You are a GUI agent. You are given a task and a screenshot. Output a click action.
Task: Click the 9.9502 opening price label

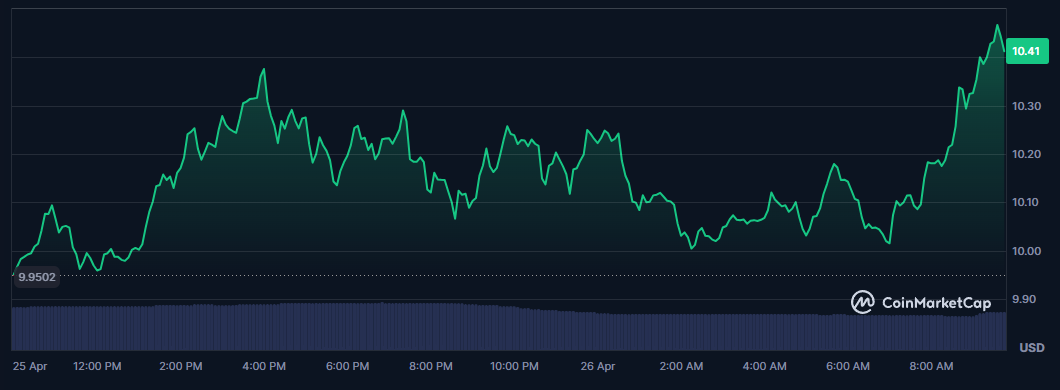point(37,276)
